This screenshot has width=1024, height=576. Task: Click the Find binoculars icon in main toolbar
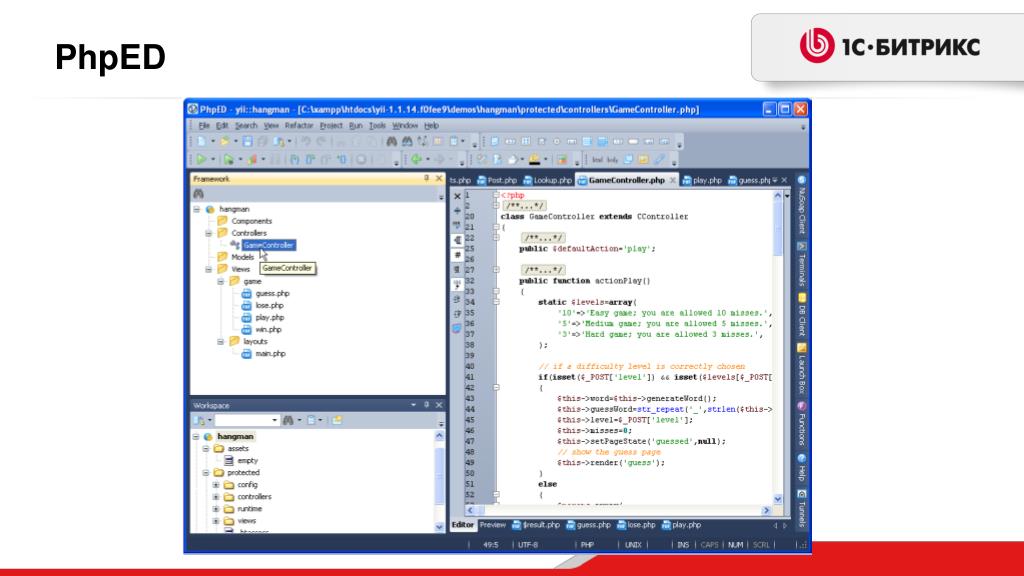(391, 141)
